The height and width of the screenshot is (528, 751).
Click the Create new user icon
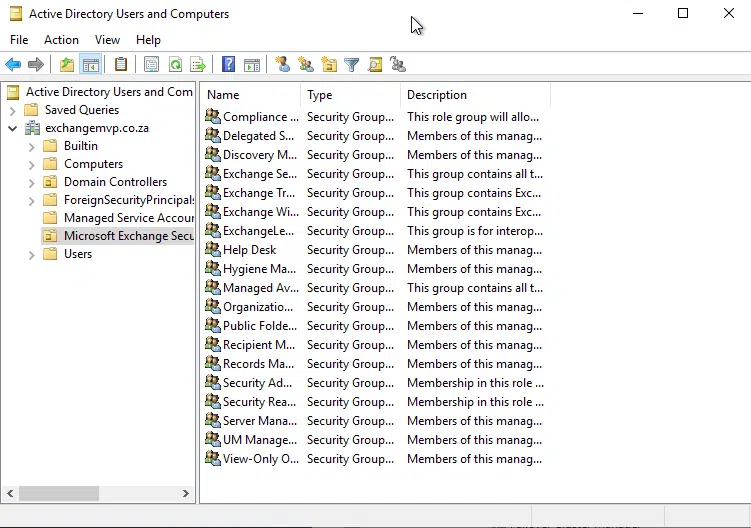282,65
